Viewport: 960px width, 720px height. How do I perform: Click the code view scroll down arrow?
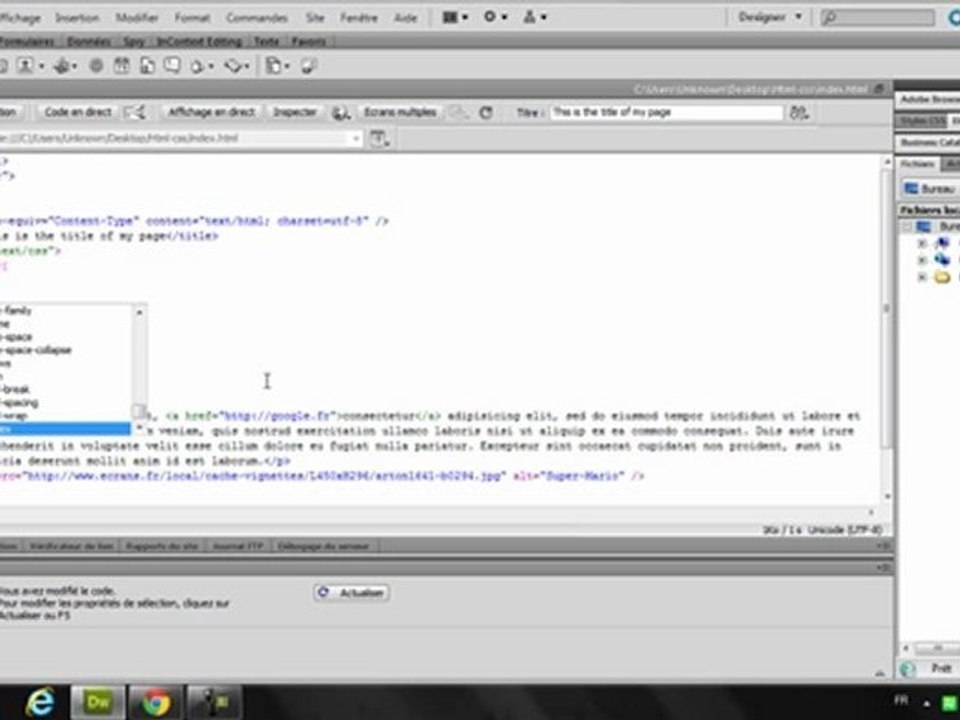point(887,497)
